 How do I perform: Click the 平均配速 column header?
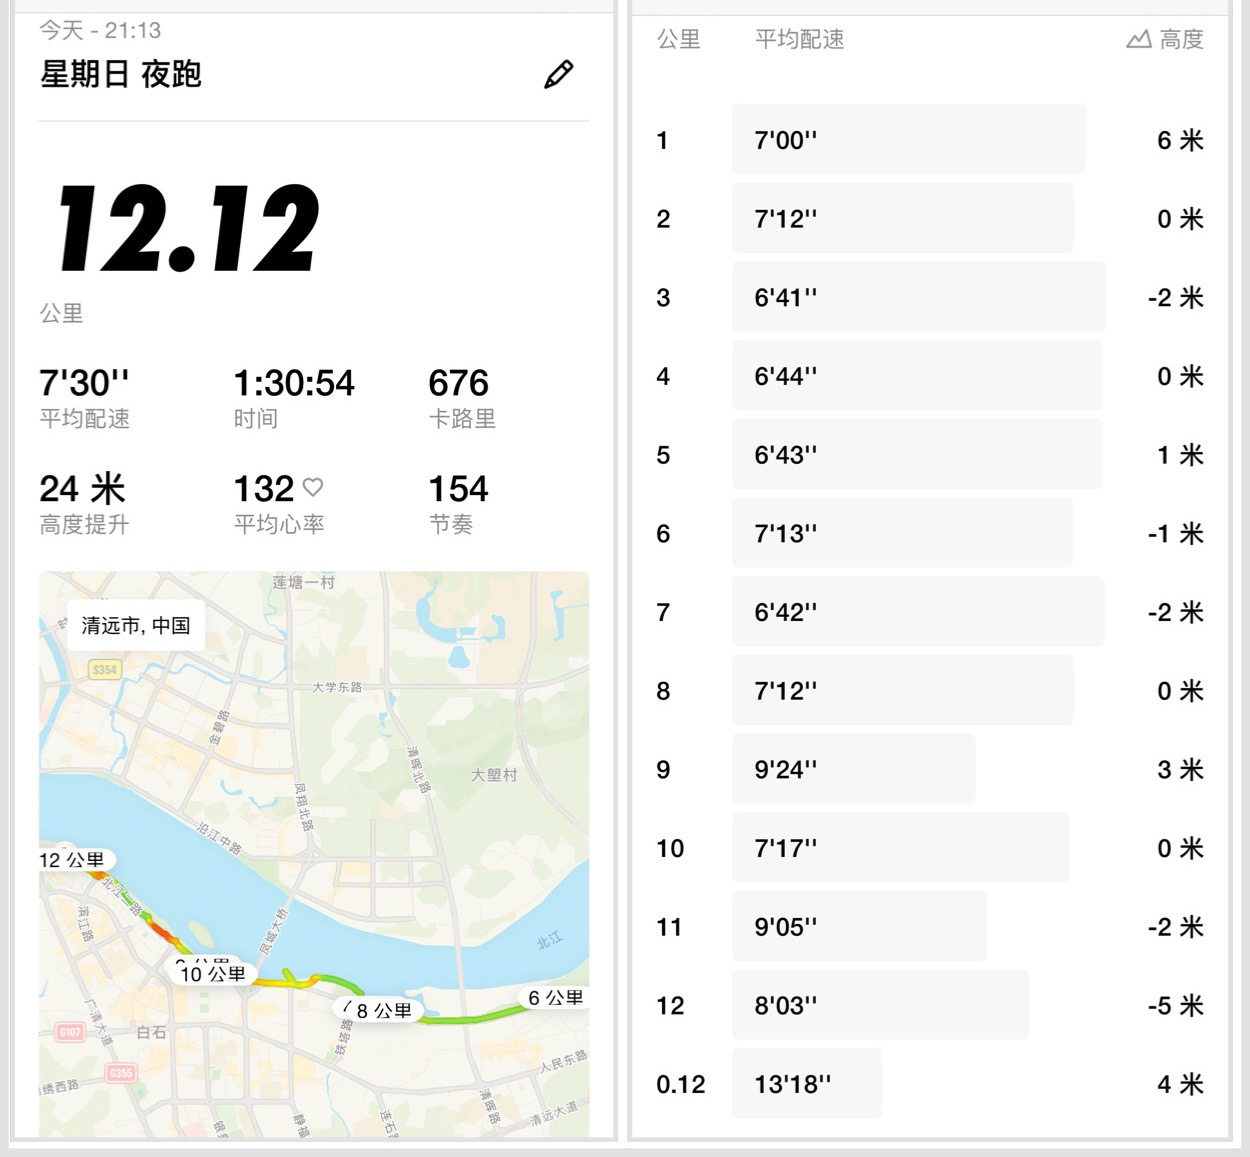(x=799, y=40)
